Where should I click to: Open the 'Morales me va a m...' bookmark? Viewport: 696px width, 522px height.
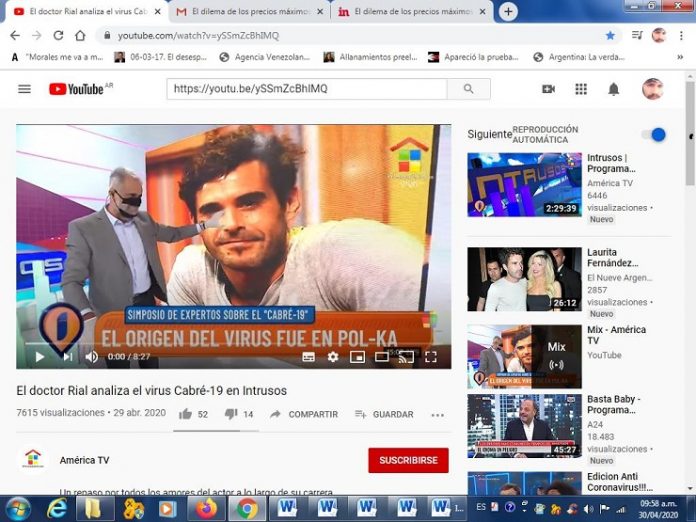coord(58,57)
